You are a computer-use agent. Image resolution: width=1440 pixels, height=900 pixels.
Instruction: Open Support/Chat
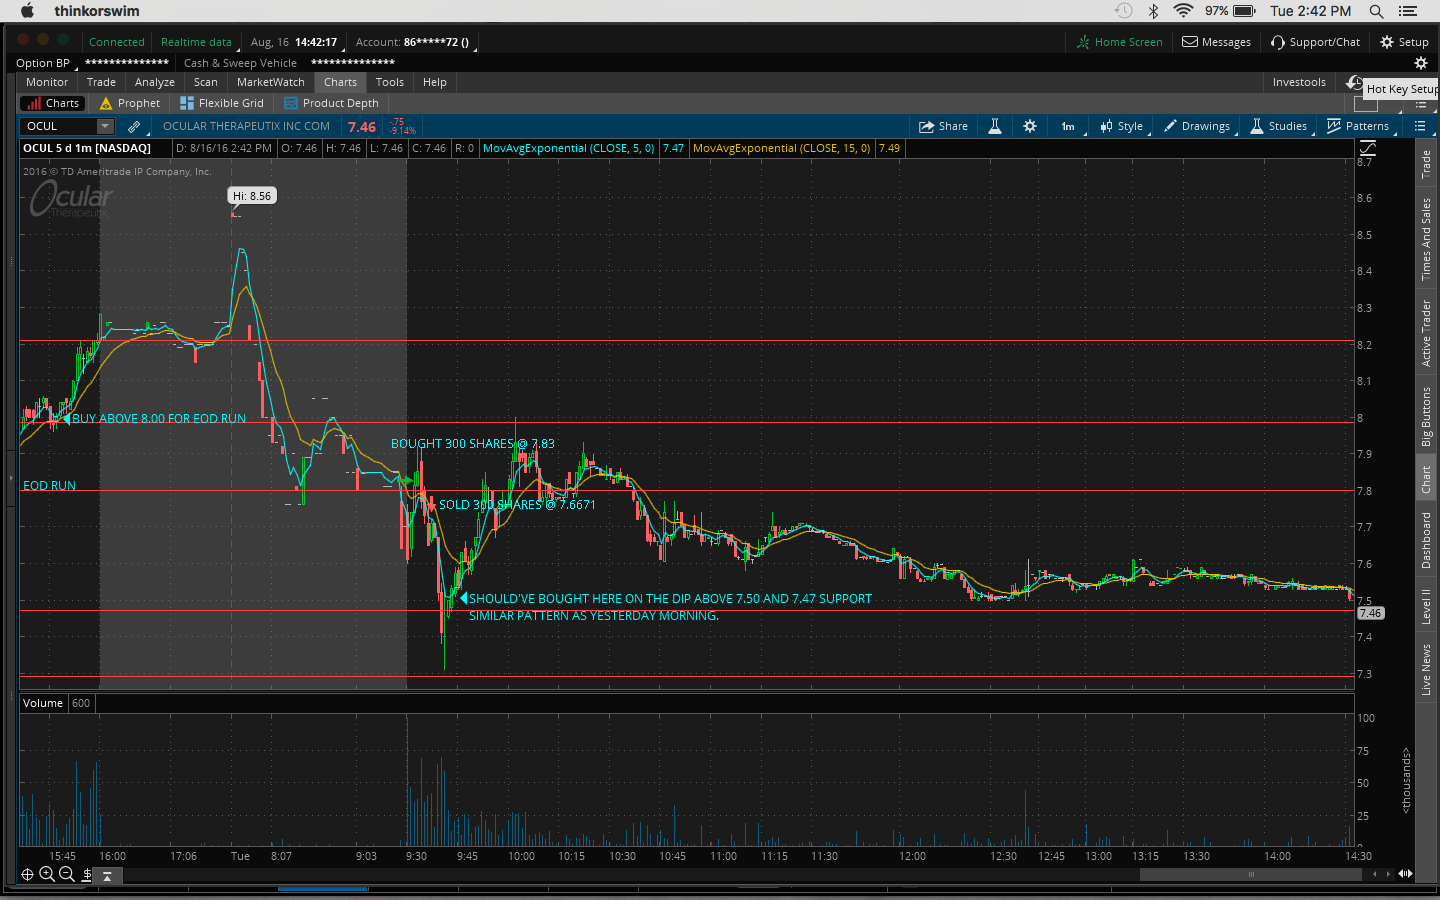coord(1315,42)
